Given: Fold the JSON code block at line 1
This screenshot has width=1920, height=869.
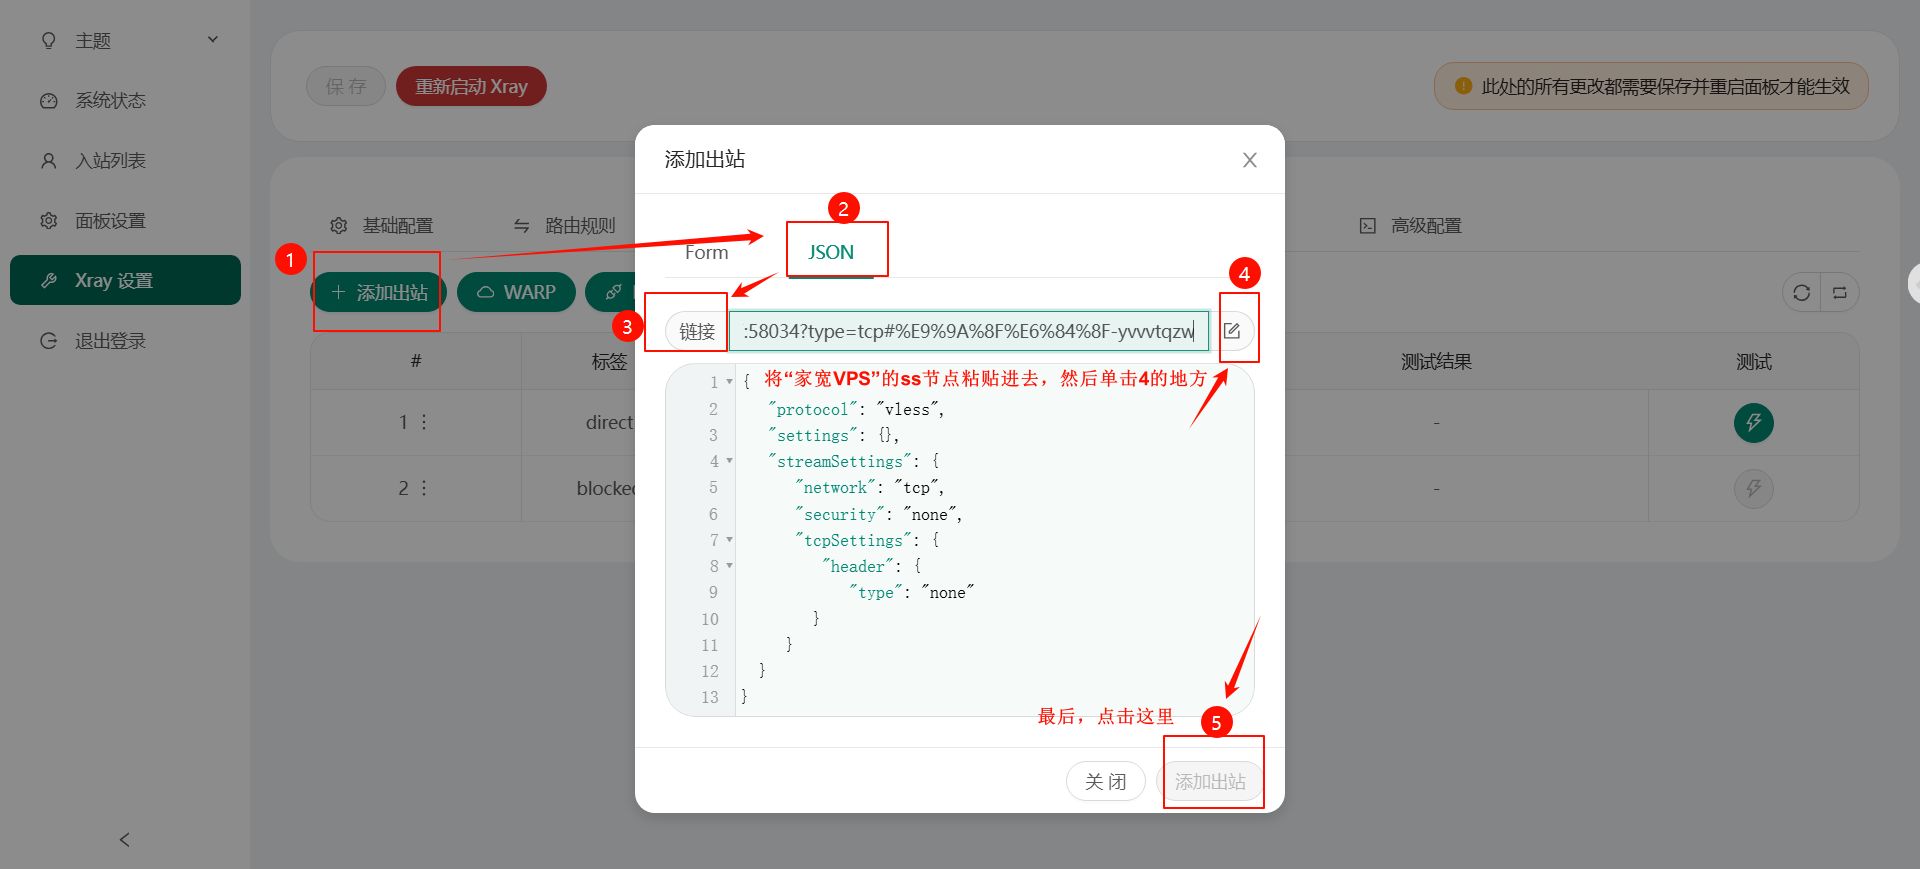Looking at the screenshot, I should (729, 382).
